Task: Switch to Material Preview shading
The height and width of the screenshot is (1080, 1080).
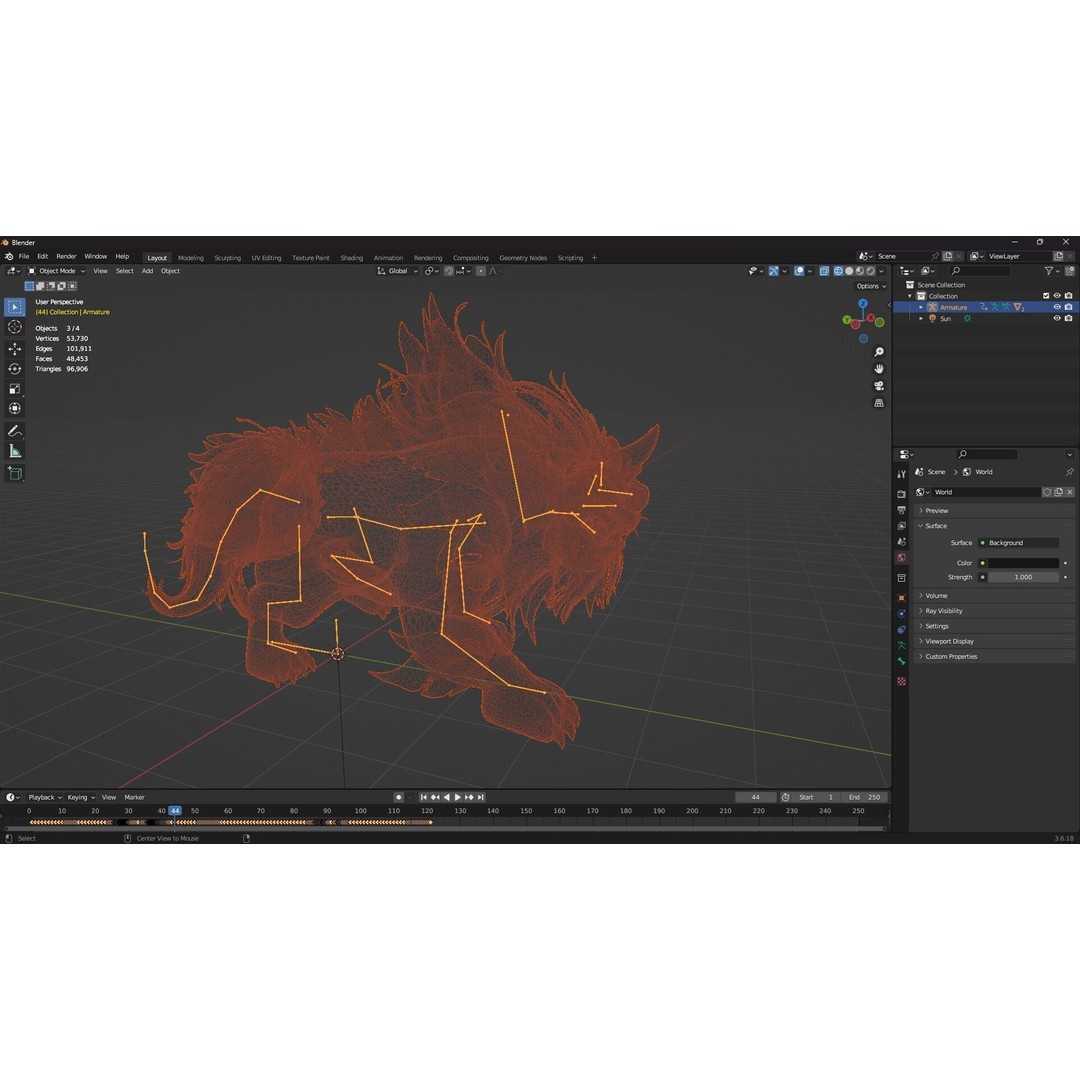Action: click(x=860, y=271)
